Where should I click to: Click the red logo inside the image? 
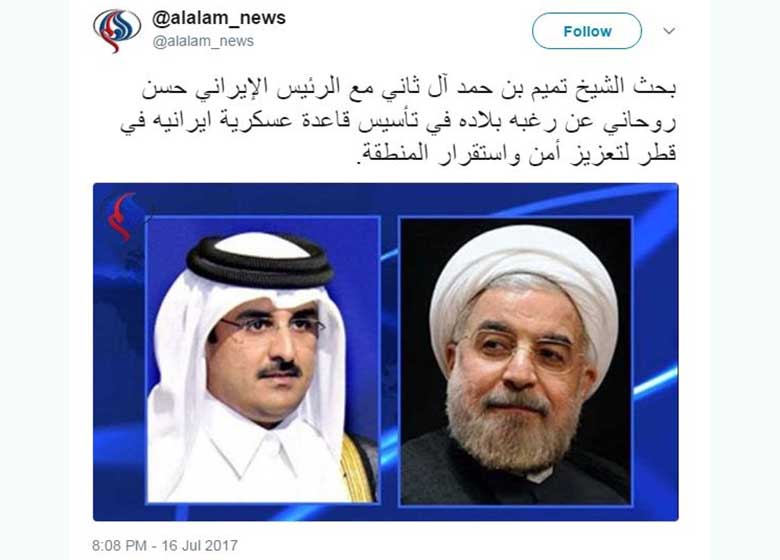(121, 216)
